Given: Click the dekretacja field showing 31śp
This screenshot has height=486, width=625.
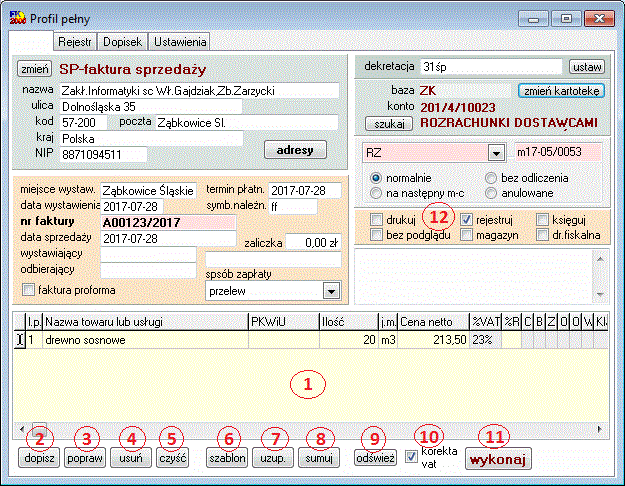Looking at the screenshot, I should pyautogui.click(x=491, y=67).
